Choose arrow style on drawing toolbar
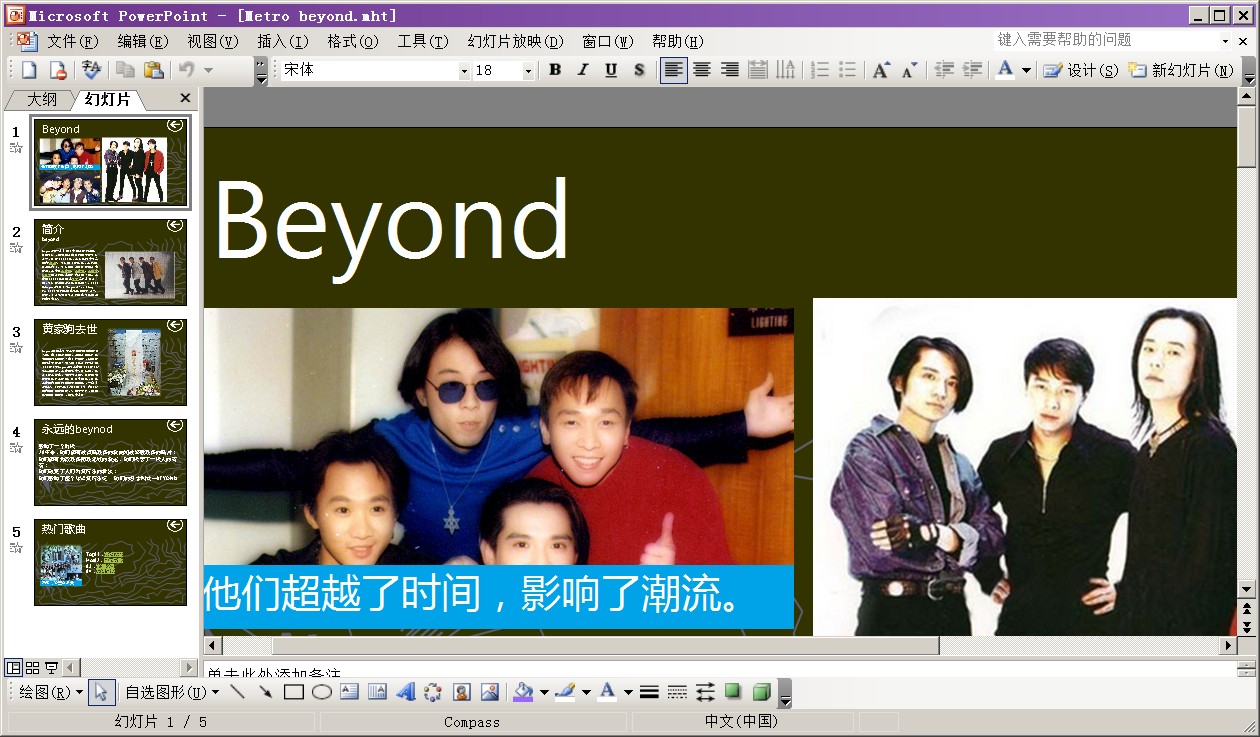Viewport: 1260px width, 737px height. point(705,691)
